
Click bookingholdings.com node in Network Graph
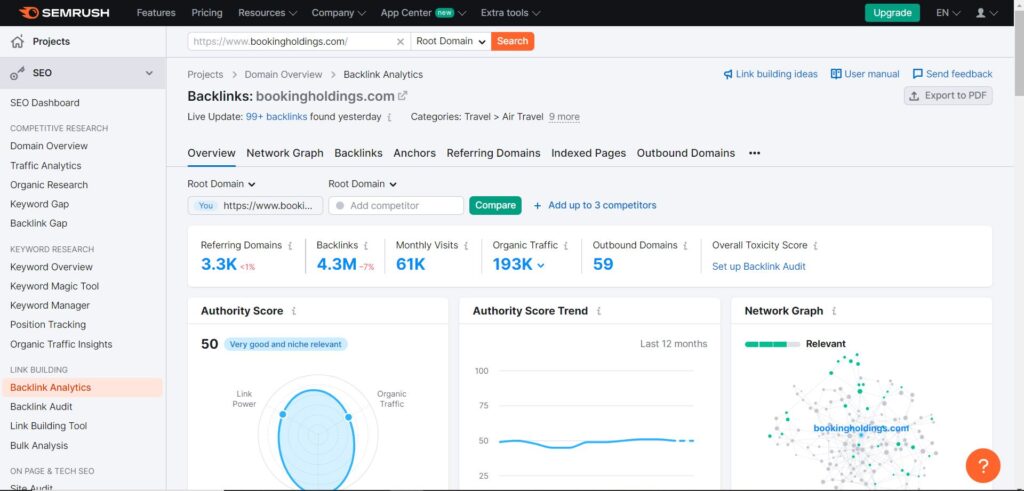(861, 428)
